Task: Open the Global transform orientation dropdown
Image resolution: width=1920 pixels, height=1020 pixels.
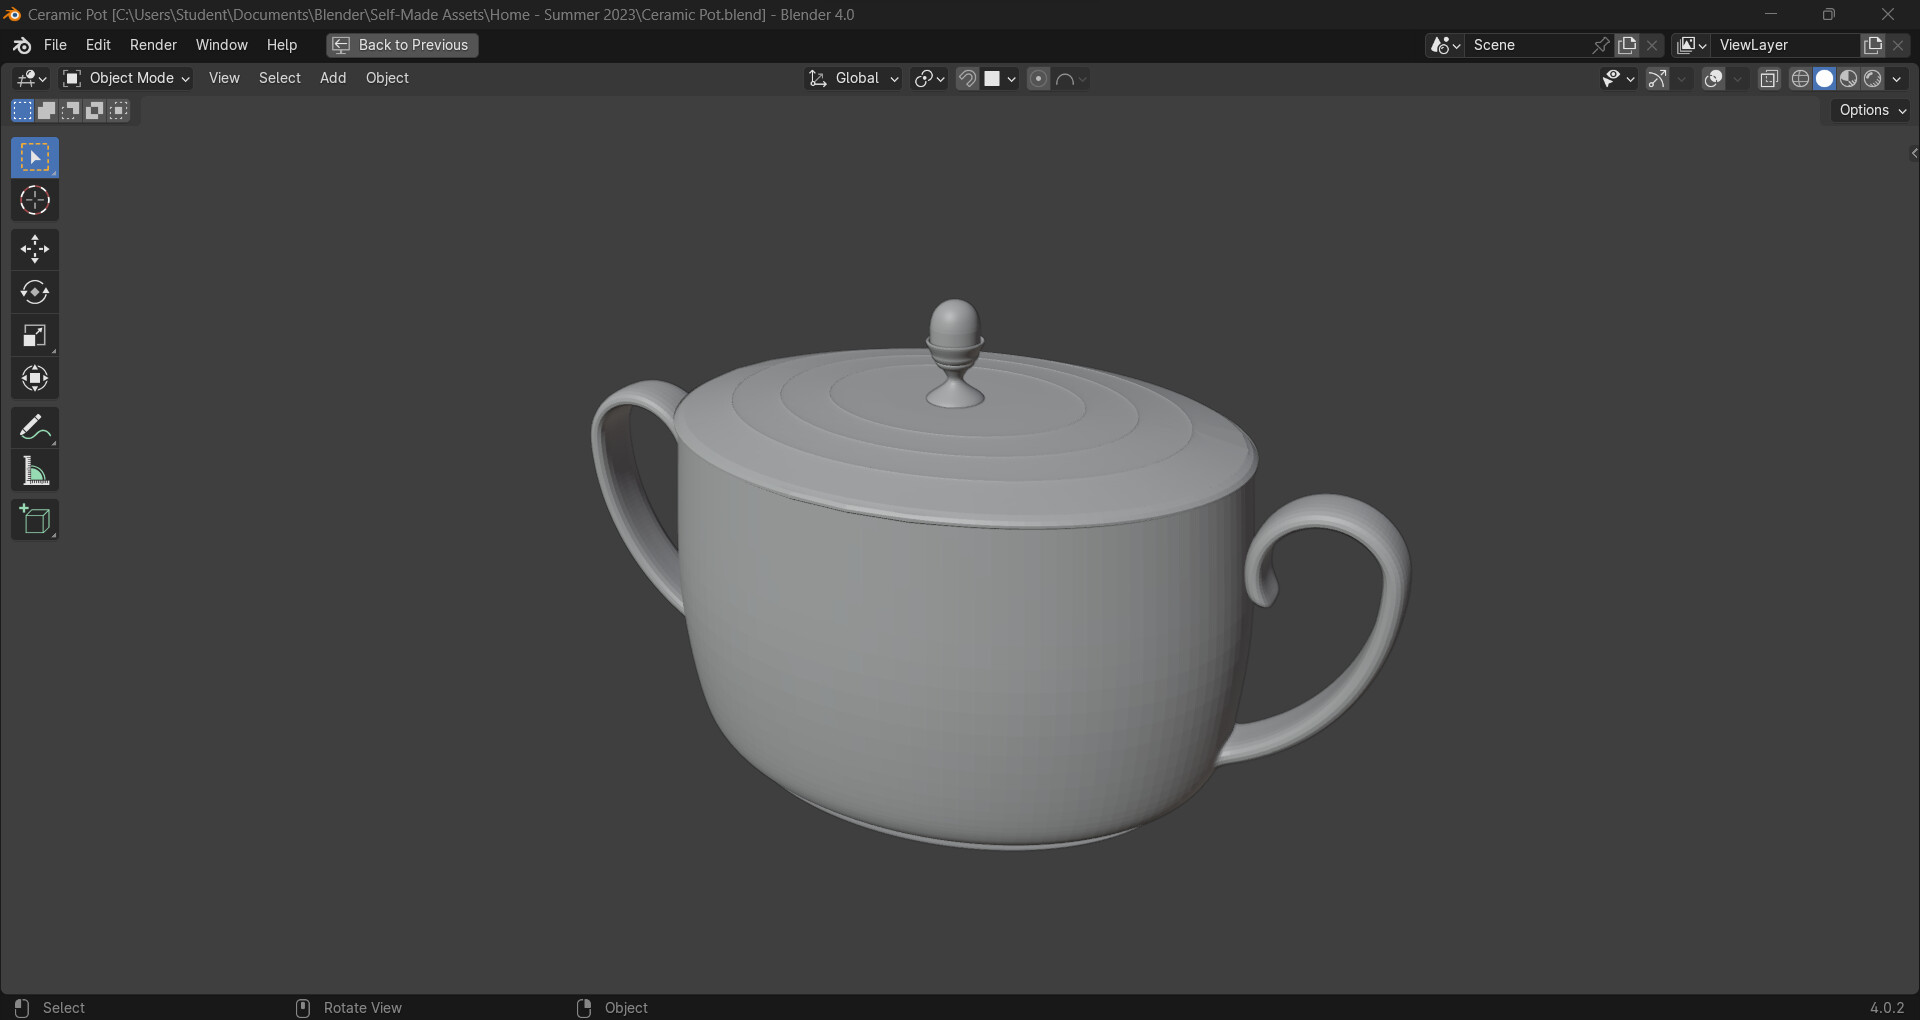Action: click(852, 78)
